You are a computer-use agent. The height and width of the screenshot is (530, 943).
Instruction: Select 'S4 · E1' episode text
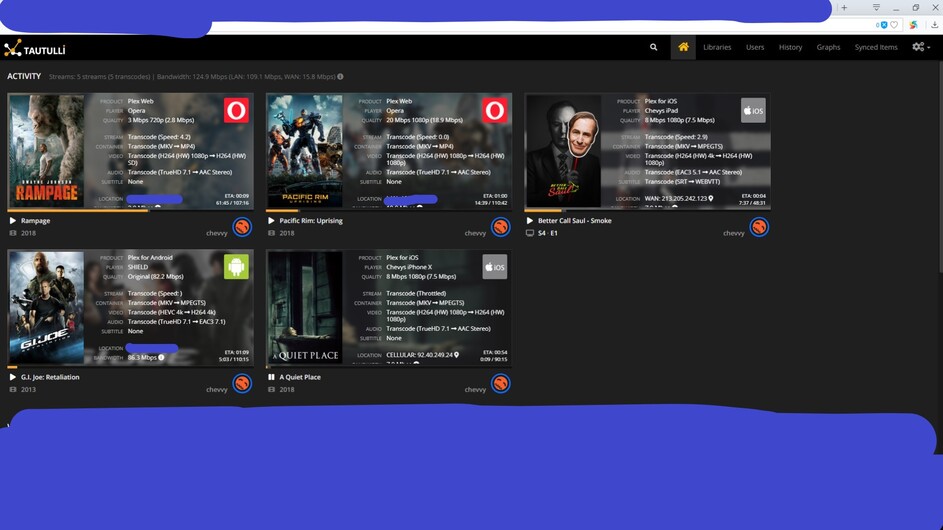(x=548, y=233)
